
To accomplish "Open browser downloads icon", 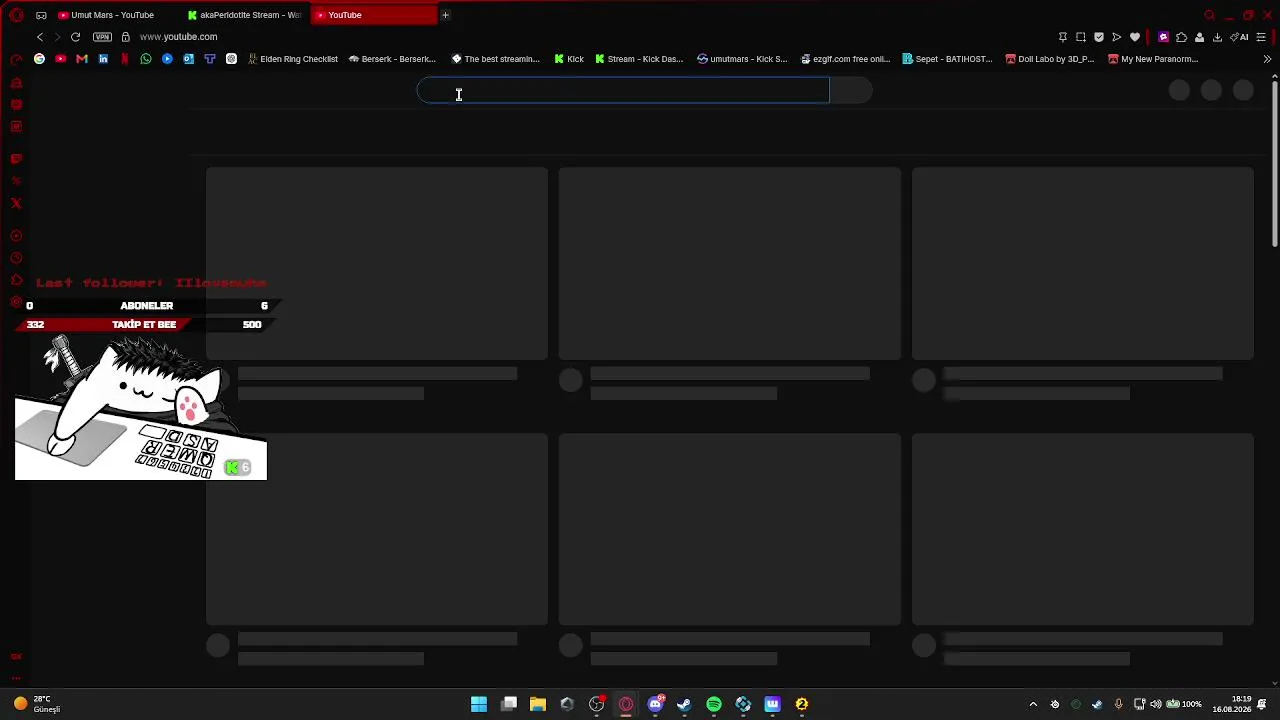I will pos(1217,37).
